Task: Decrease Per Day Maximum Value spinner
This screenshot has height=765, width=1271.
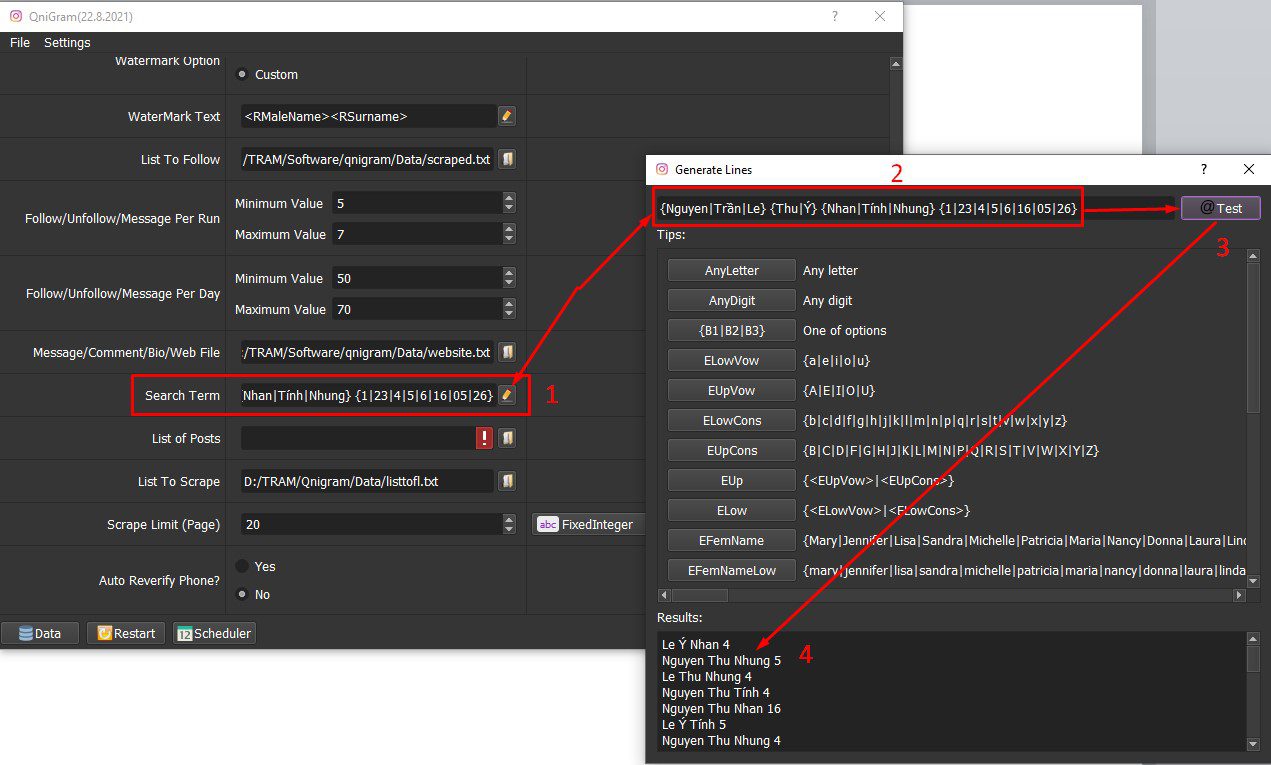Action: tap(509, 314)
